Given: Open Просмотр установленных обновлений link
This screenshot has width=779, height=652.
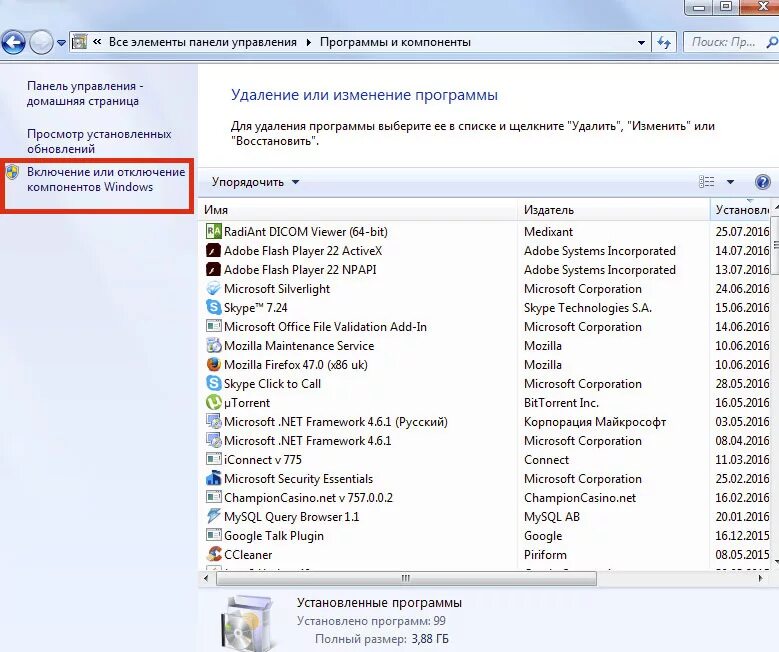Looking at the screenshot, I should (99, 141).
